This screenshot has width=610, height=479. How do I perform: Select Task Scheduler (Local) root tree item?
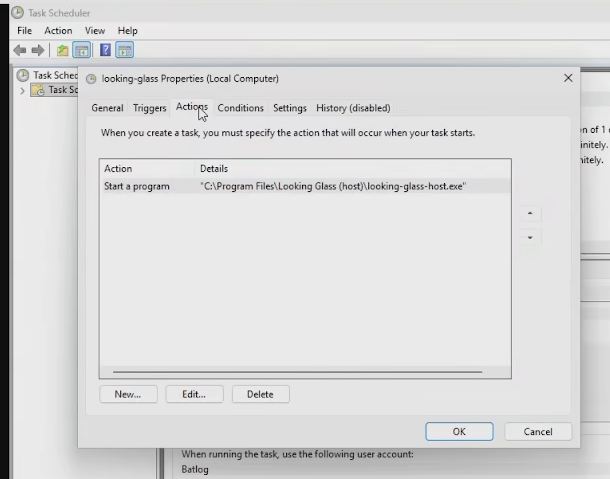click(47, 75)
